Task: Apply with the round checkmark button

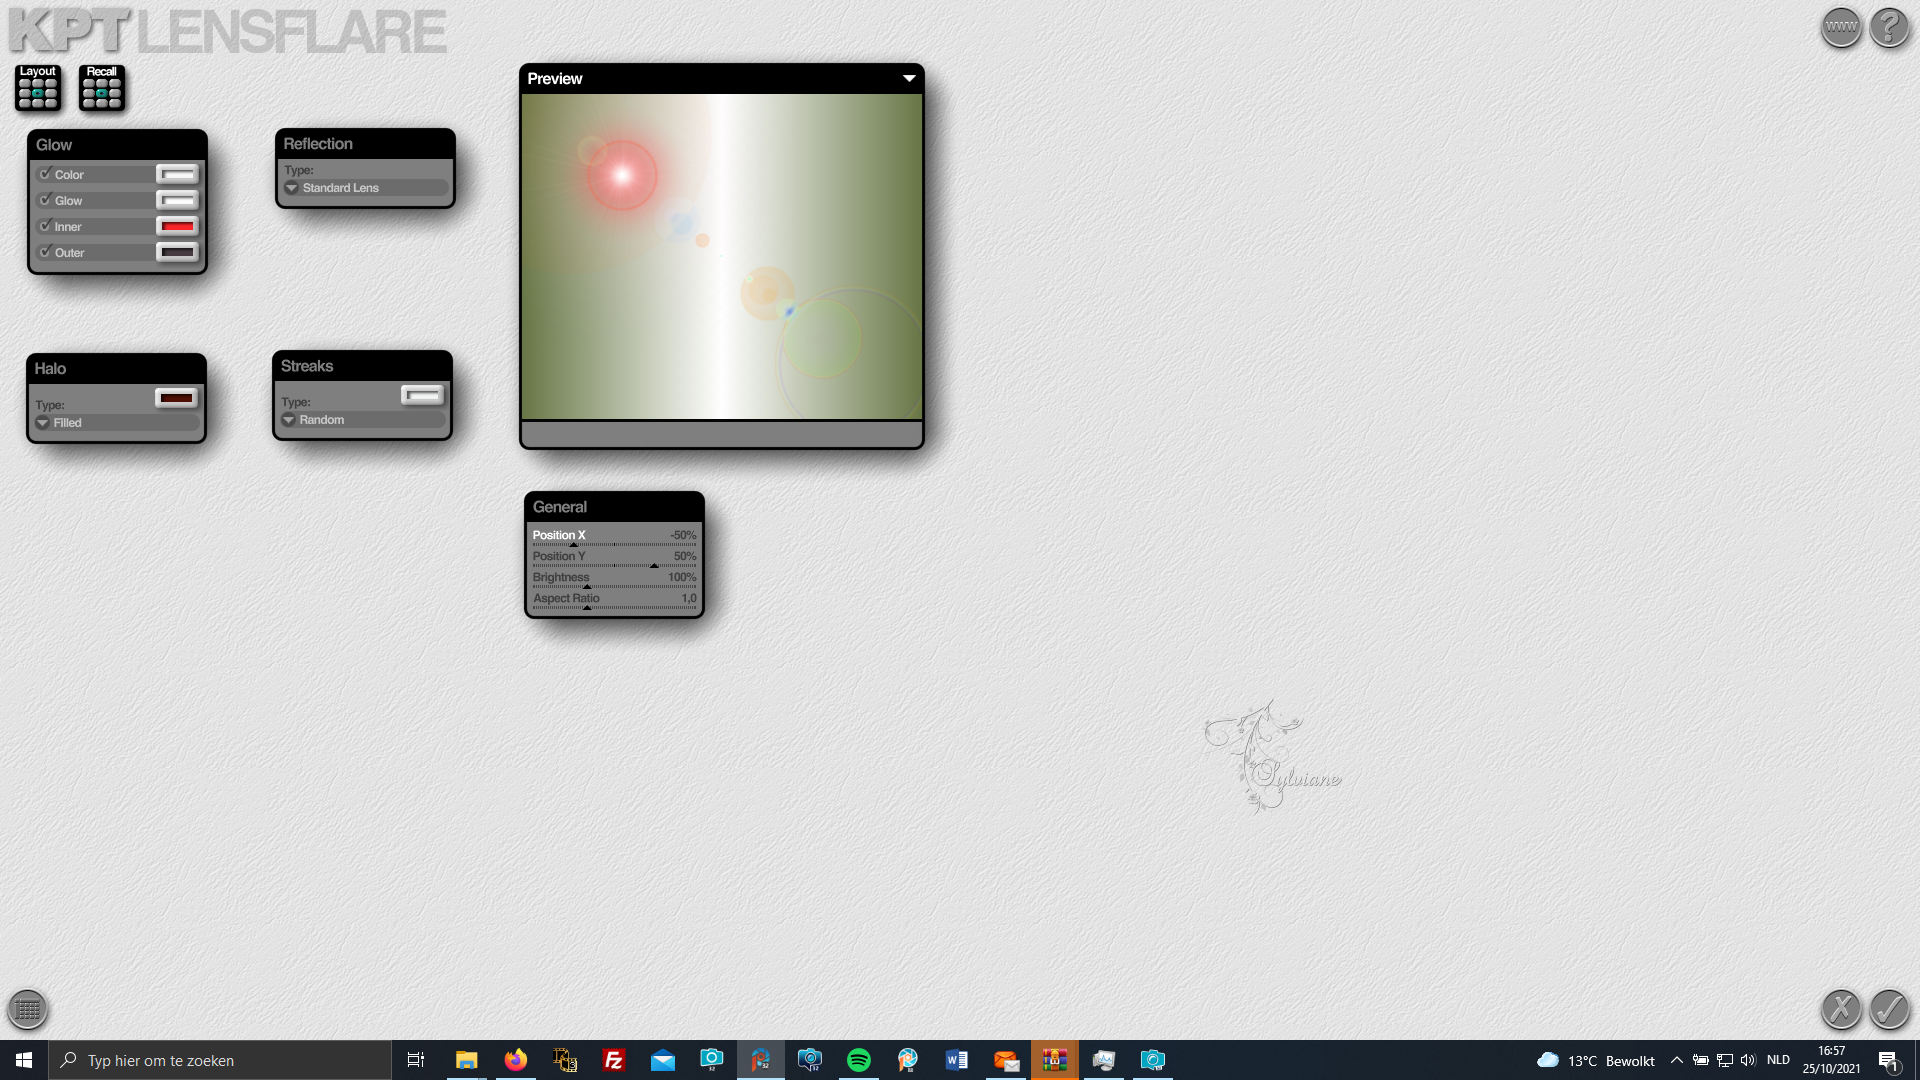Action: click(x=1890, y=1009)
